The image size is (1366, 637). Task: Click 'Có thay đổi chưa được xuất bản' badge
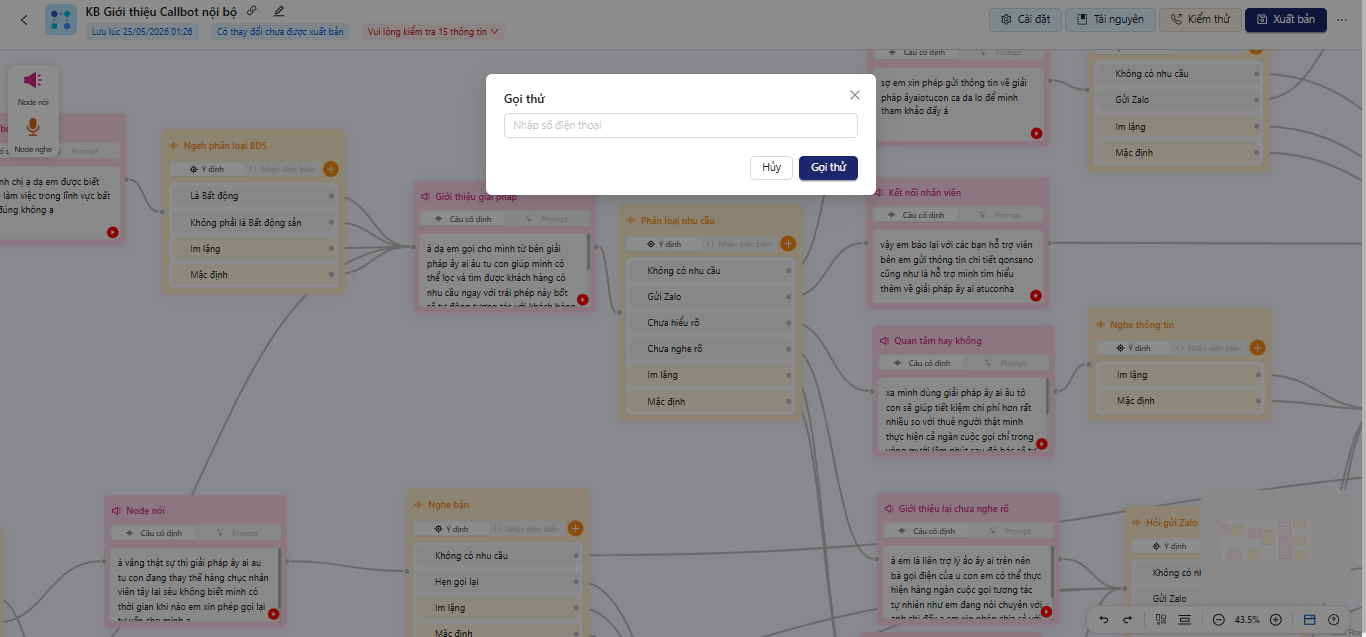point(280,32)
